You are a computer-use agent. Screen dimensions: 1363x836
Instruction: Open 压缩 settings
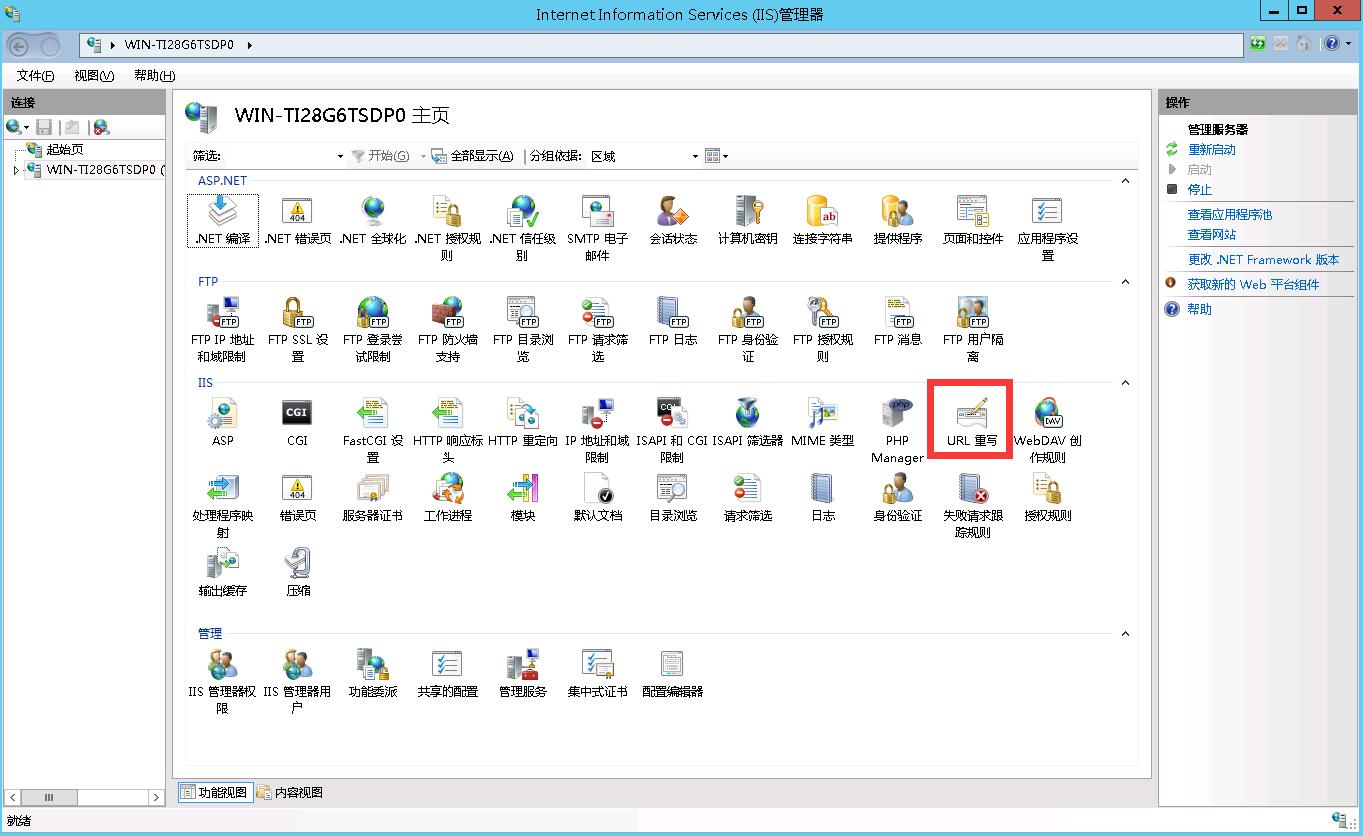pyautogui.click(x=297, y=570)
